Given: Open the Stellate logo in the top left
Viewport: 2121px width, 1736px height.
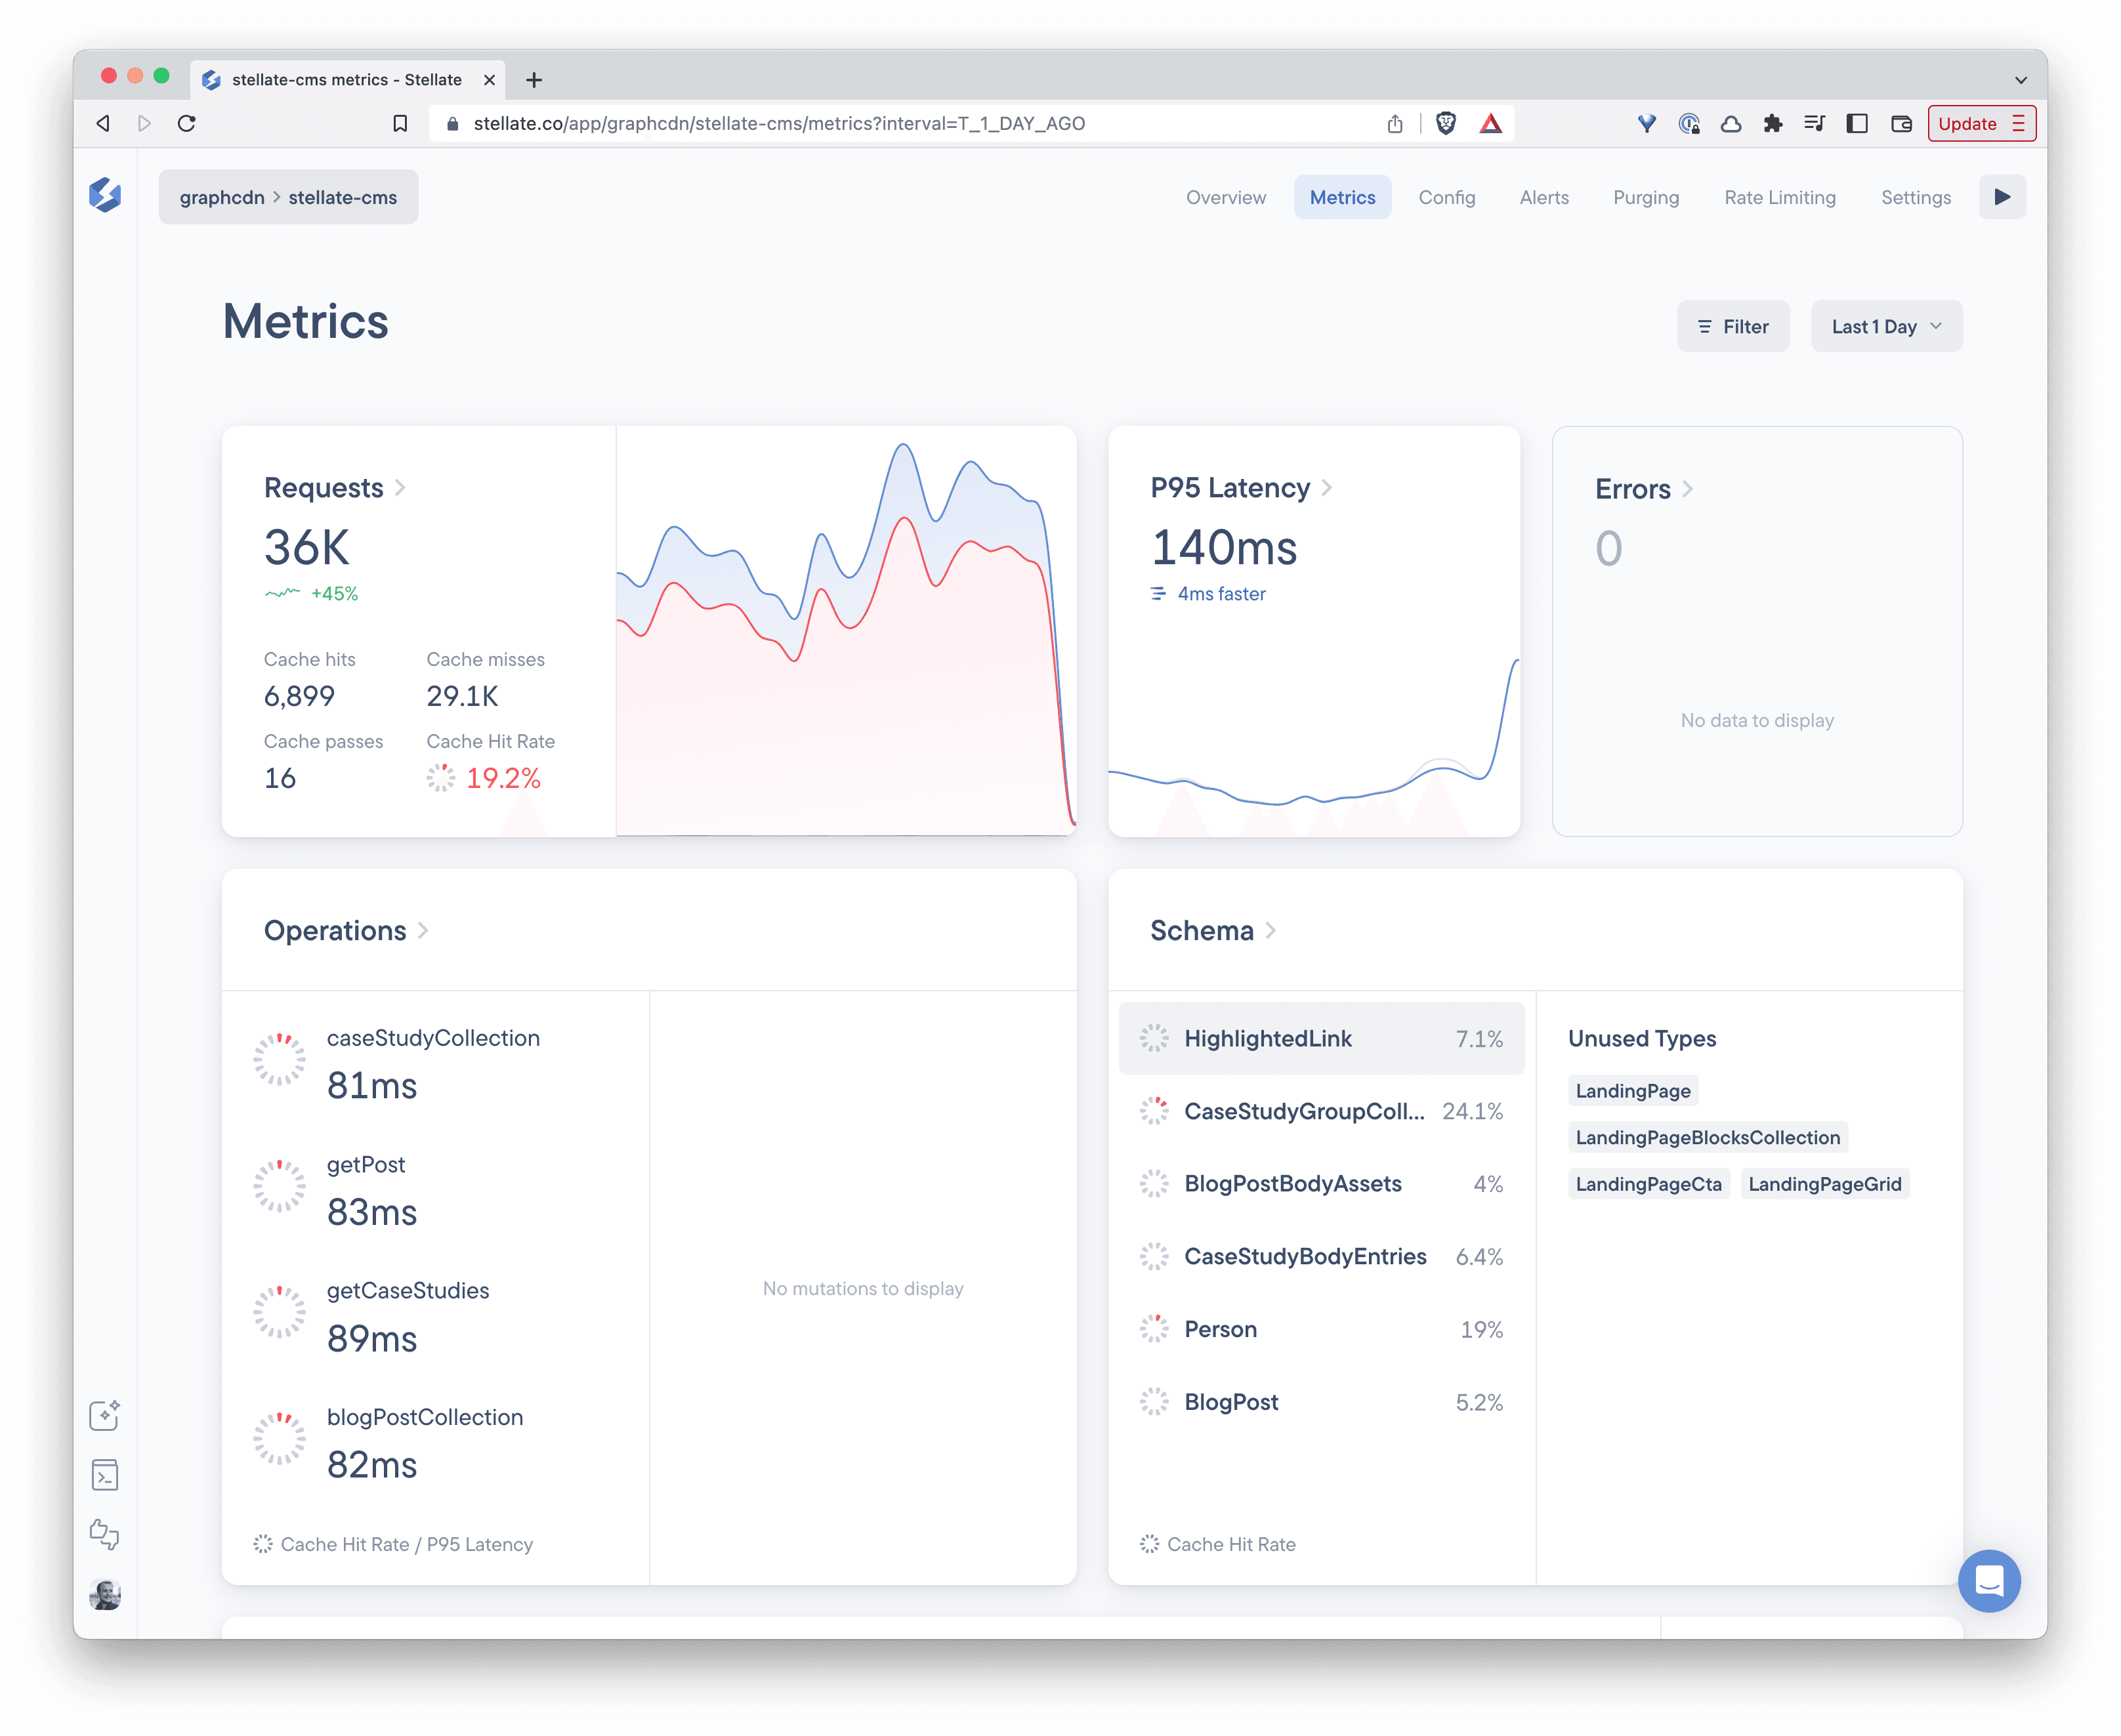Looking at the screenshot, I should pos(106,196).
